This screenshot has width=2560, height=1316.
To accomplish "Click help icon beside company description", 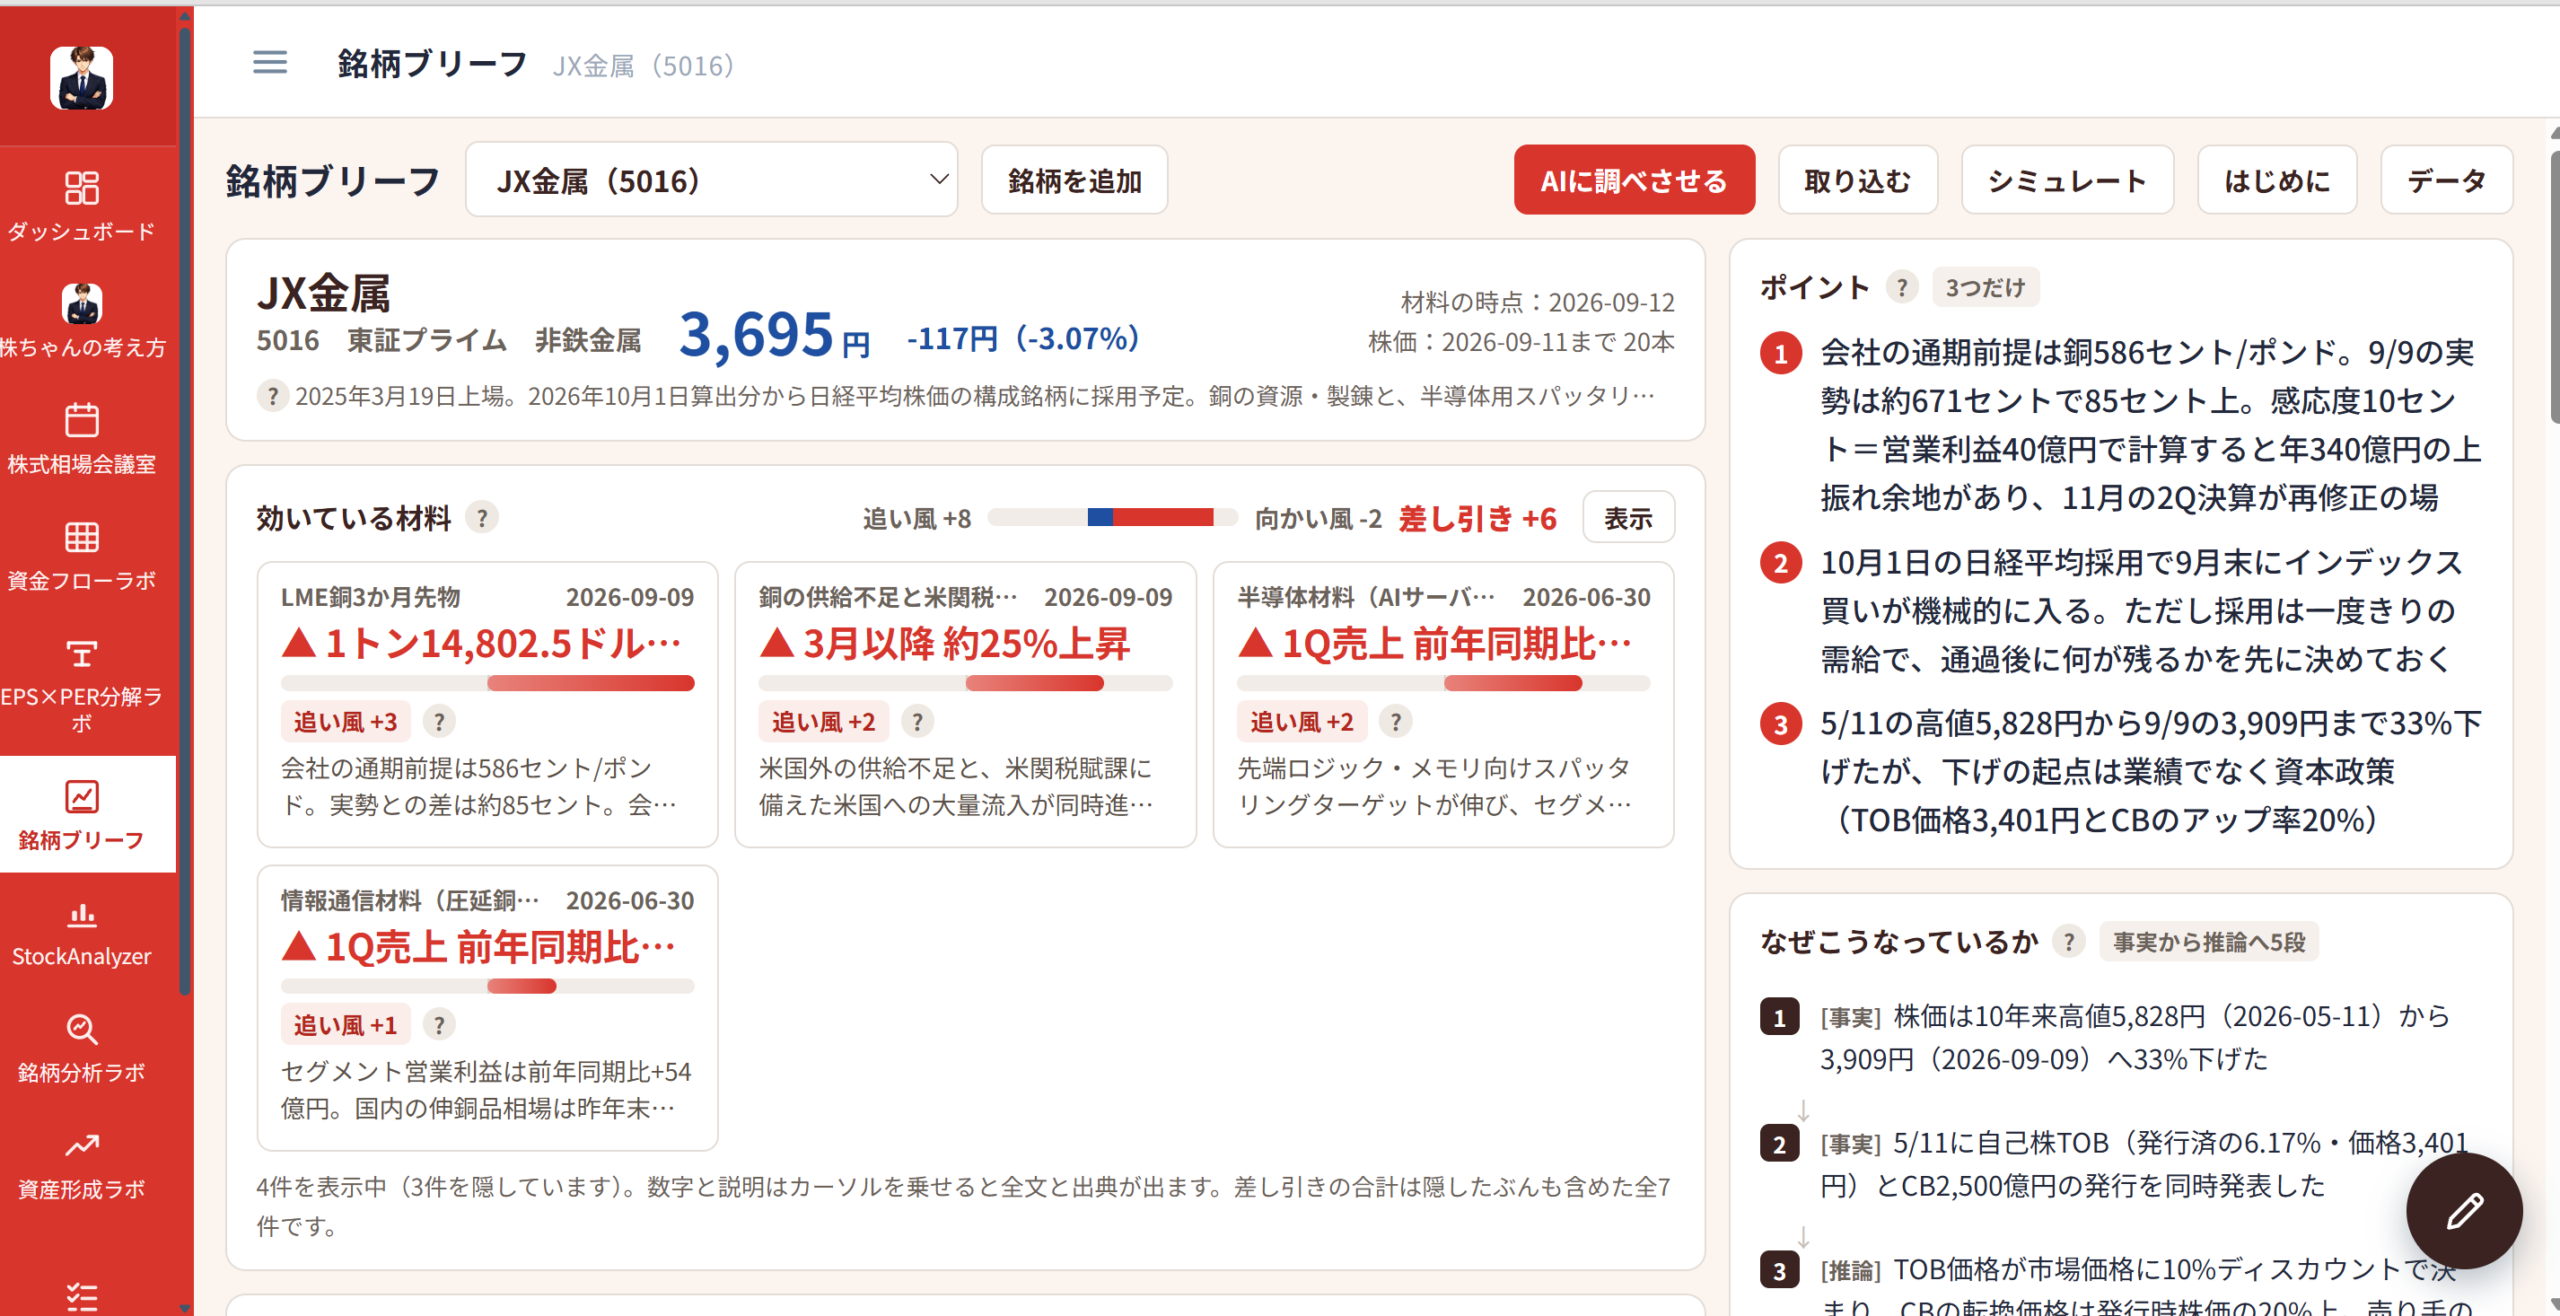I will (272, 396).
